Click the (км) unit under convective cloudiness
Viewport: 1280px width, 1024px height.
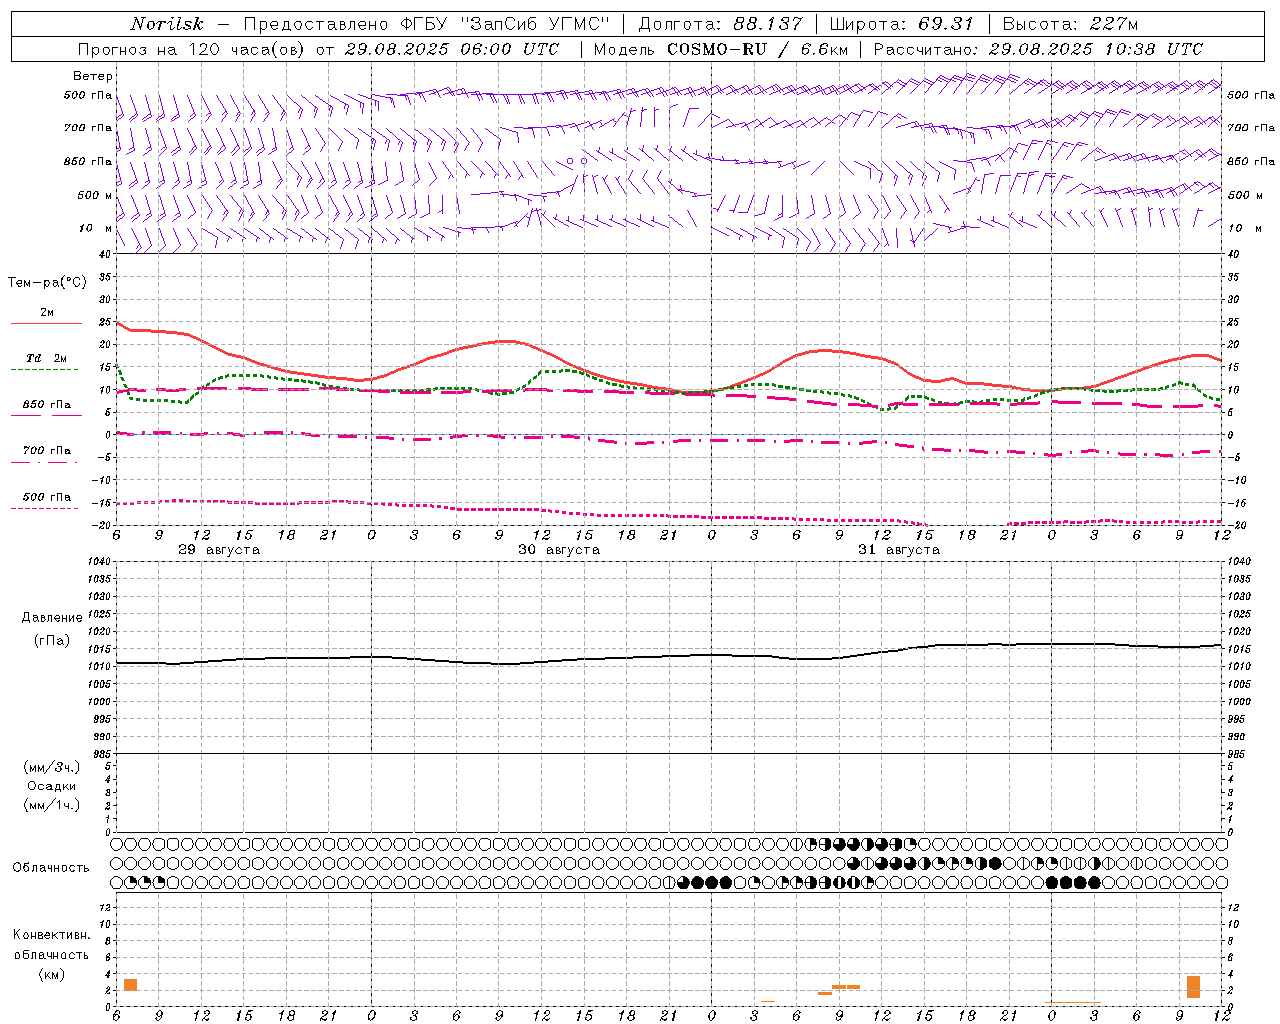coord(52,974)
